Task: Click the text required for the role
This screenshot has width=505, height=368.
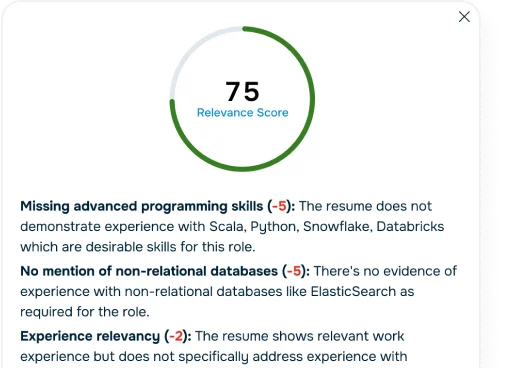Action: point(85,312)
